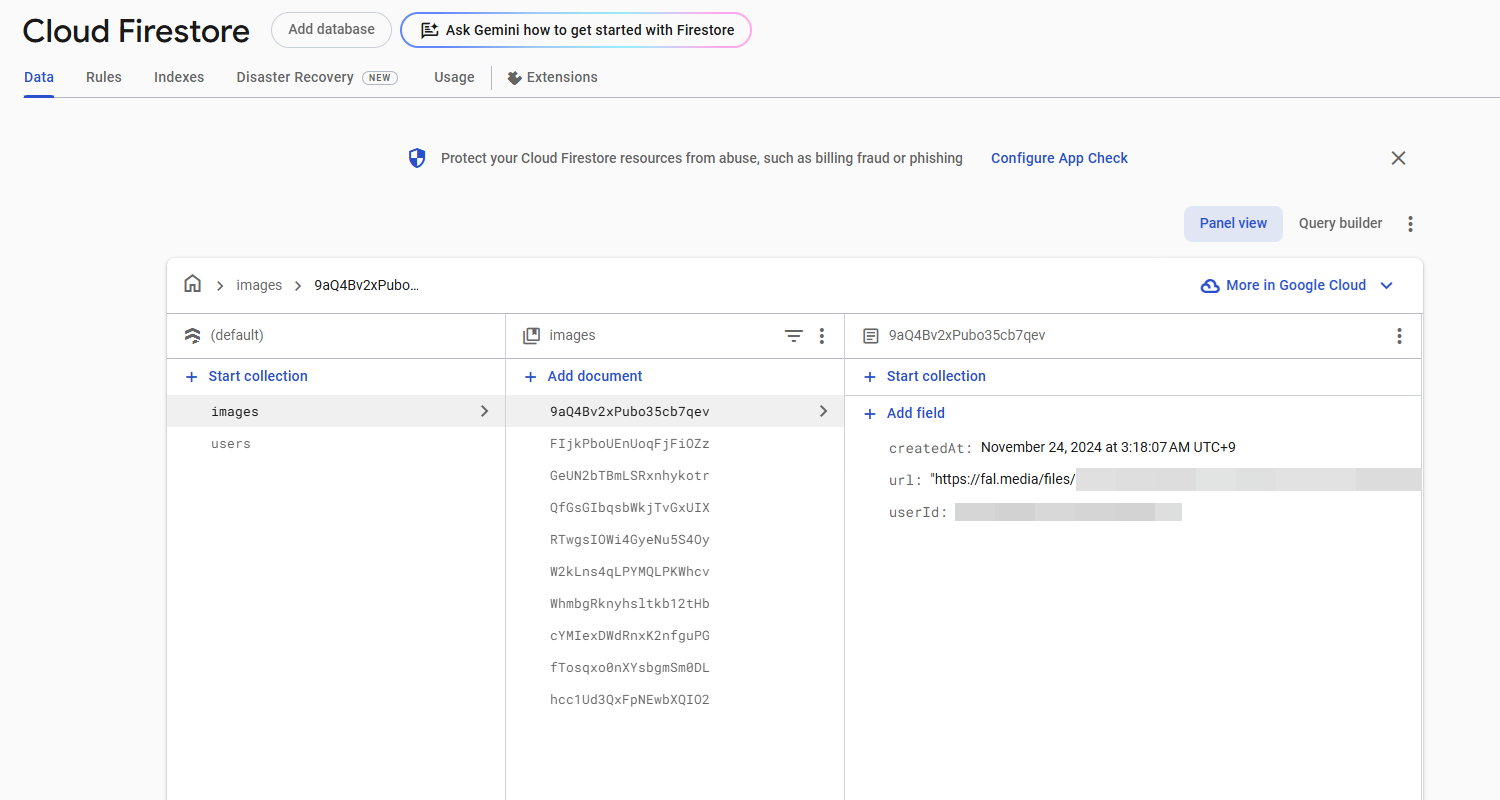Image resolution: width=1500 pixels, height=800 pixels.
Task: Click the shield icon in the App Check banner
Action: point(417,158)
